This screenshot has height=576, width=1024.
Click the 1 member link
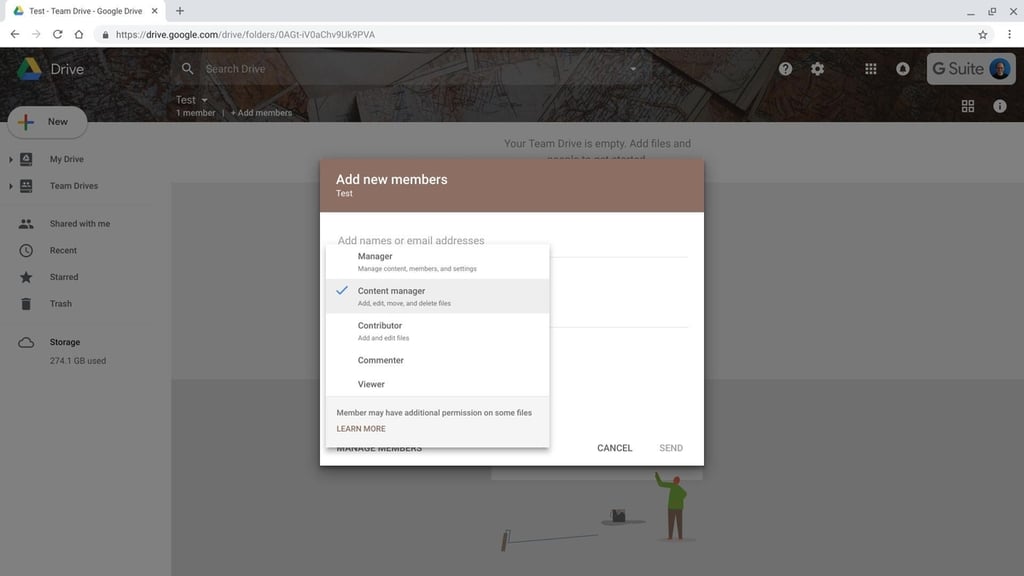[x=195, y=112]
